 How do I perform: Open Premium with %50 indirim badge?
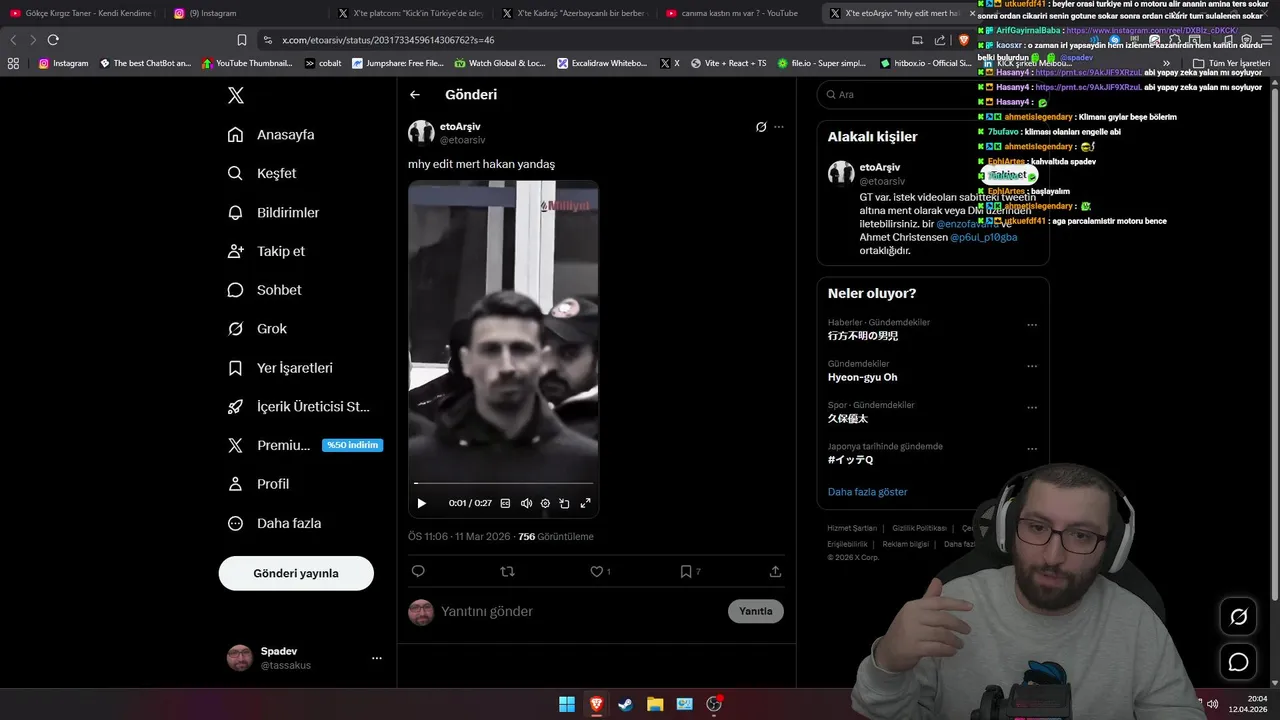(x=305, y=445)
